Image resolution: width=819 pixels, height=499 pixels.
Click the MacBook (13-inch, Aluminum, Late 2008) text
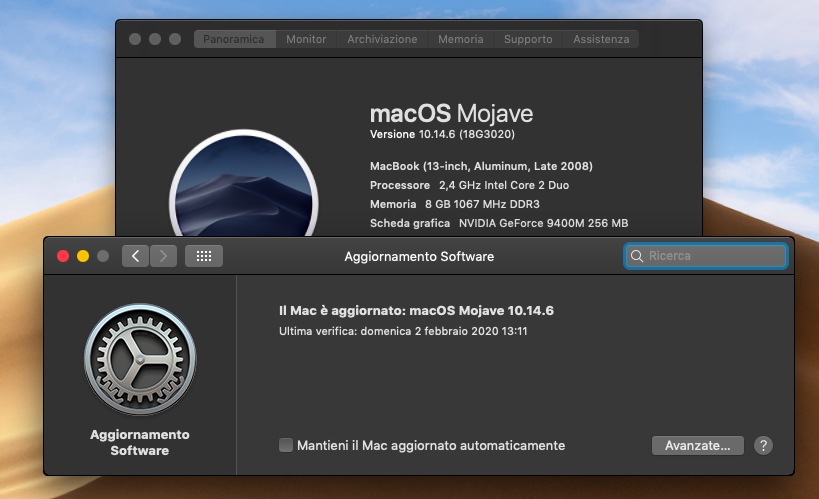pos(481,166)
